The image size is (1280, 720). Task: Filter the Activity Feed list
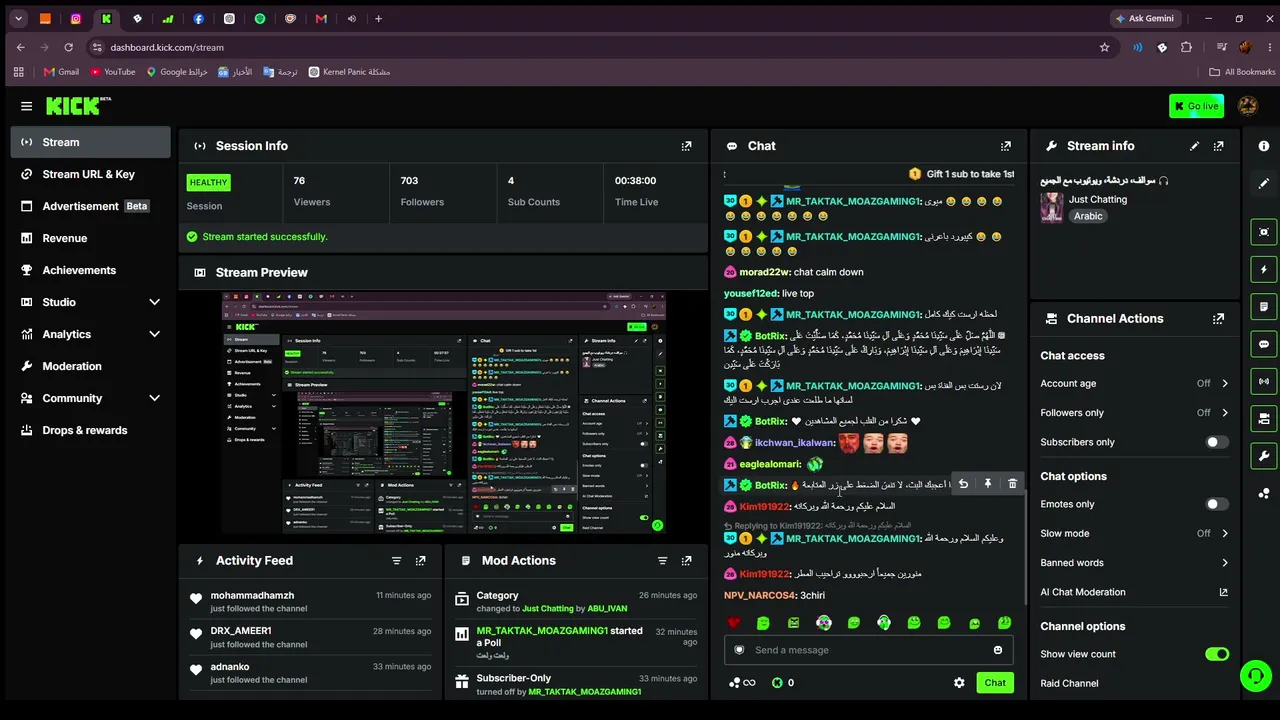[396, 561]
